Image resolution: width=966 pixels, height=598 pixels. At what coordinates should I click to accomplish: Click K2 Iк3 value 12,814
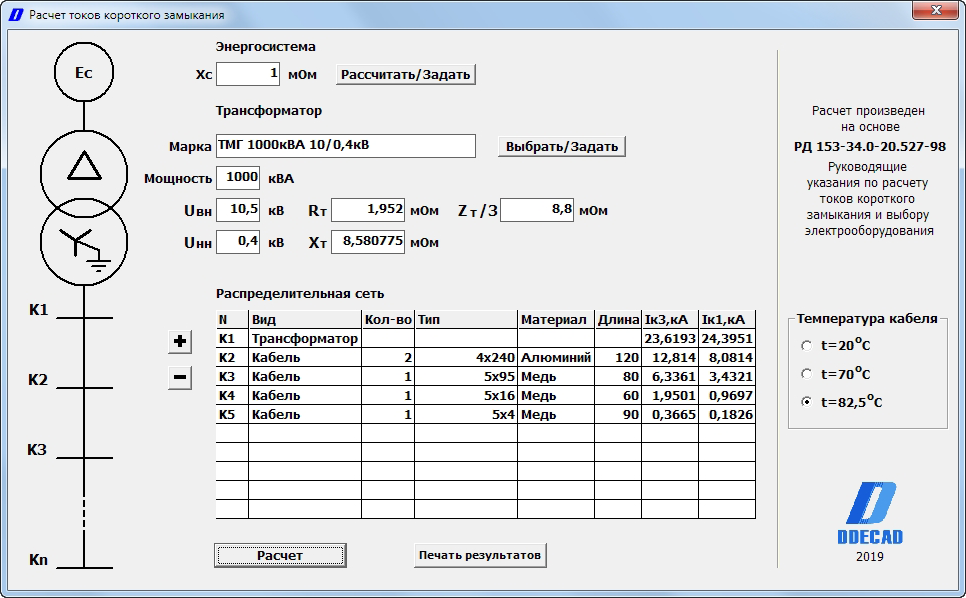pos(670,357)
